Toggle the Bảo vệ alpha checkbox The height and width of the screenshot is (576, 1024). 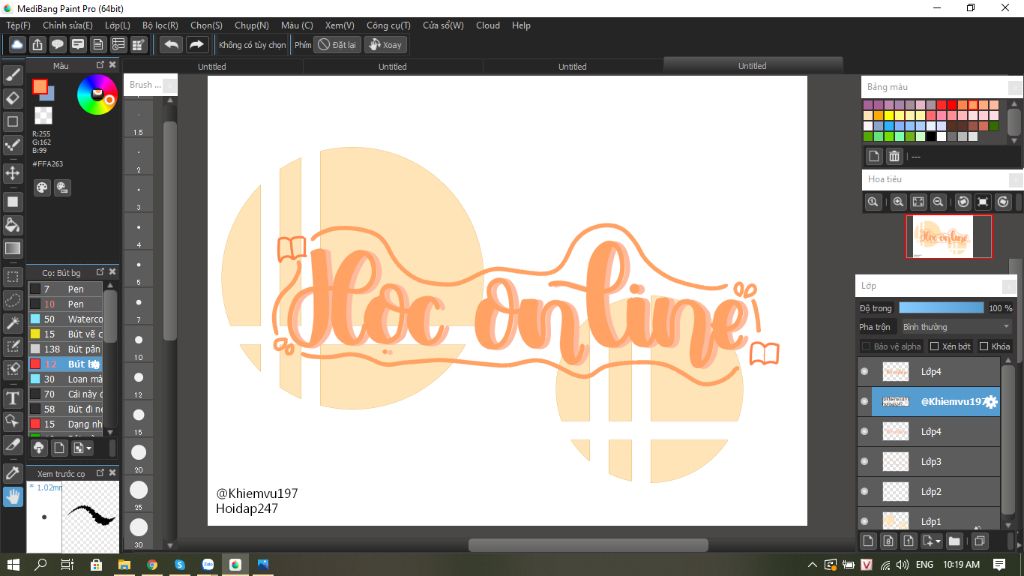click(866, 346)
